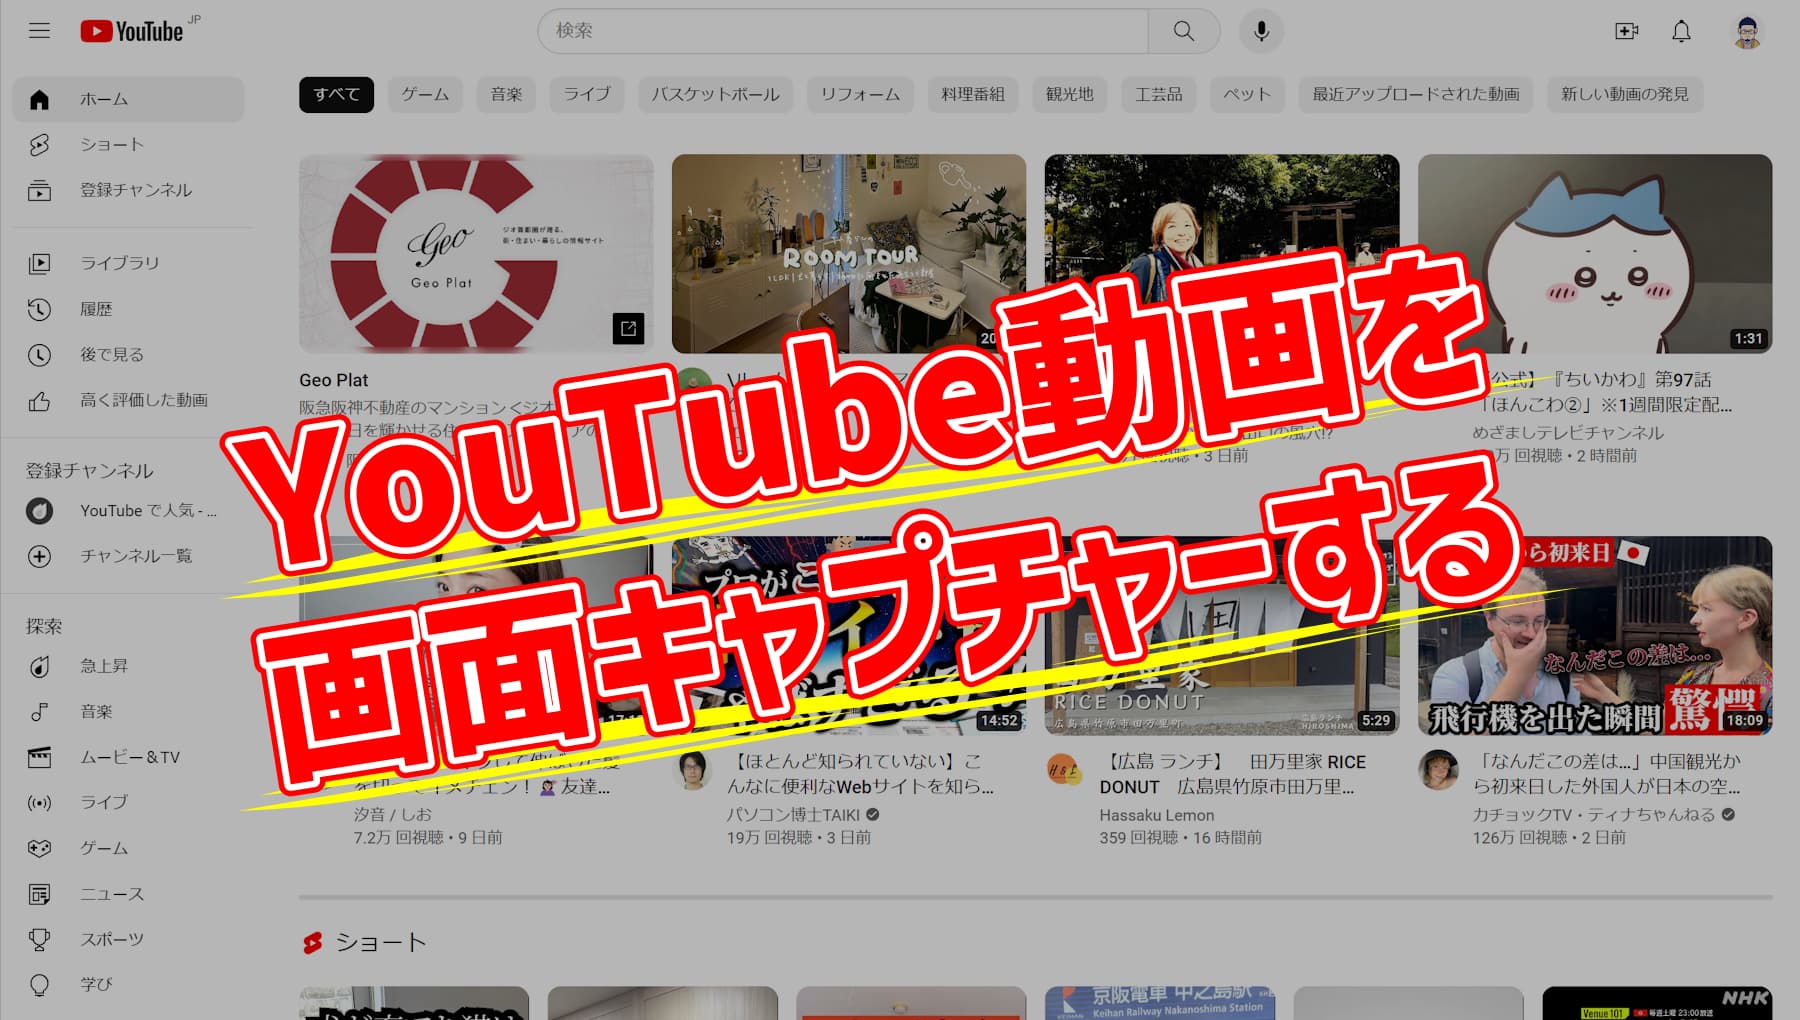Visit カチョックTV・ティナちゃんねる channel

(1594, 815)
